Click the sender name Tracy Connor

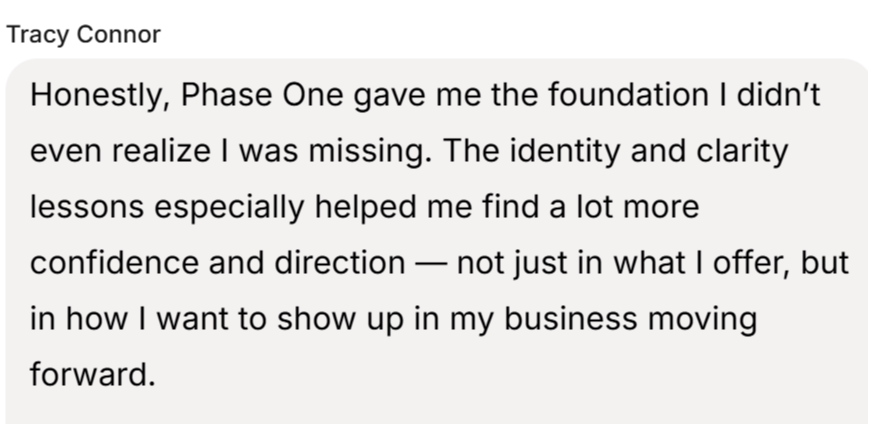point(83,35)
